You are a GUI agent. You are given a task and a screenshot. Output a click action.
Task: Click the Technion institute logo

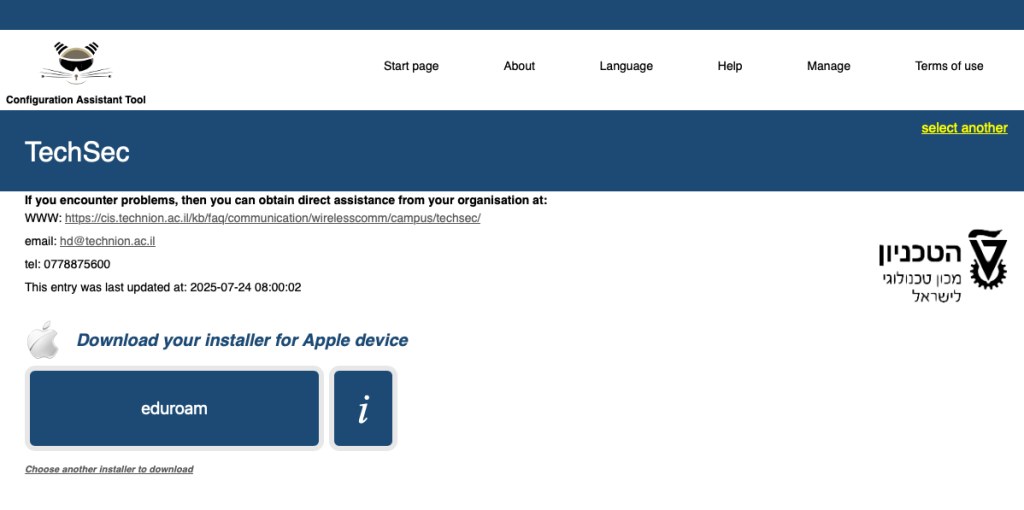tap(941, 265)
